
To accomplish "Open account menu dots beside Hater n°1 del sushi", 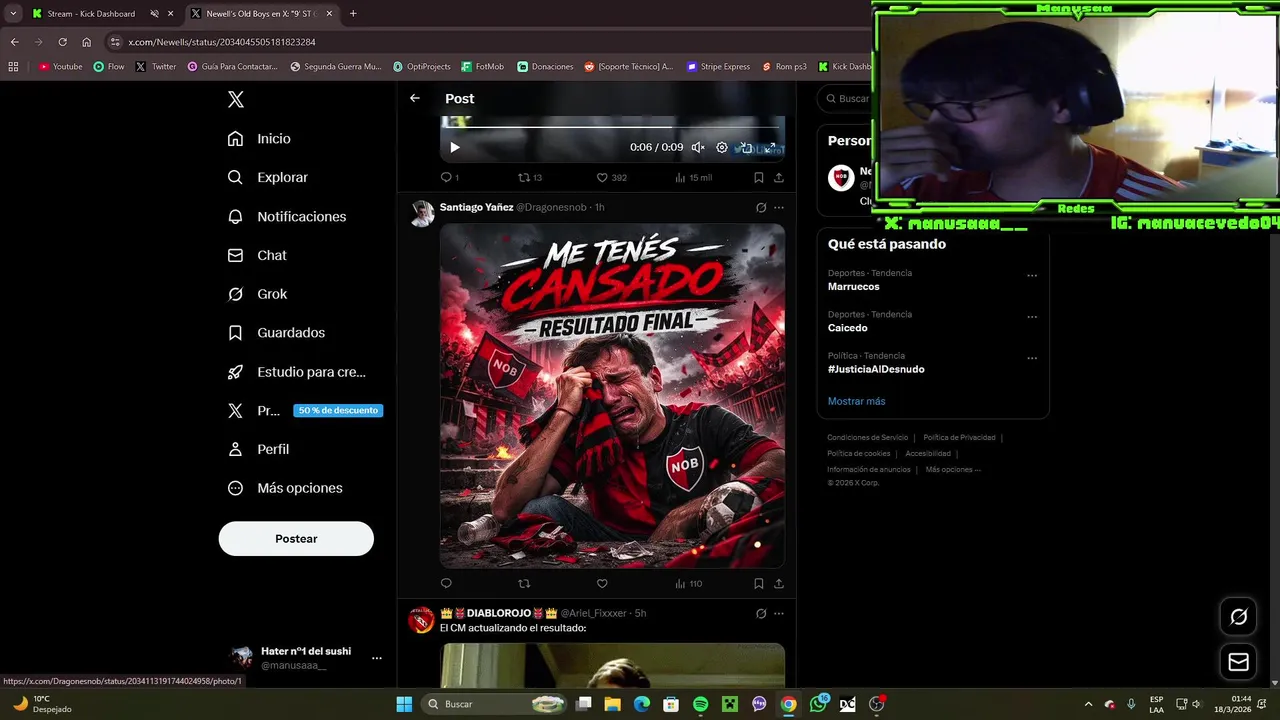I will [x=377, y=658].
